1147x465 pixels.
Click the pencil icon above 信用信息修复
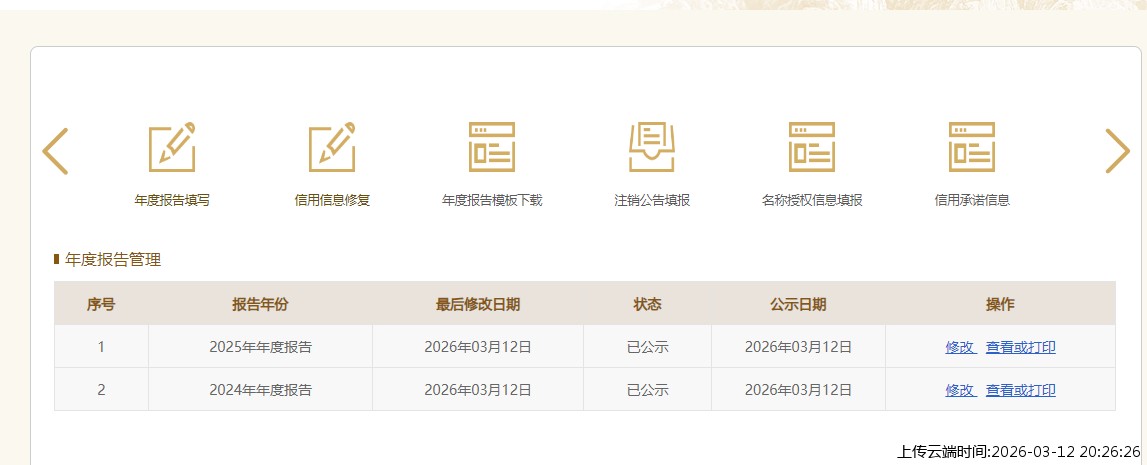(332, 147)
